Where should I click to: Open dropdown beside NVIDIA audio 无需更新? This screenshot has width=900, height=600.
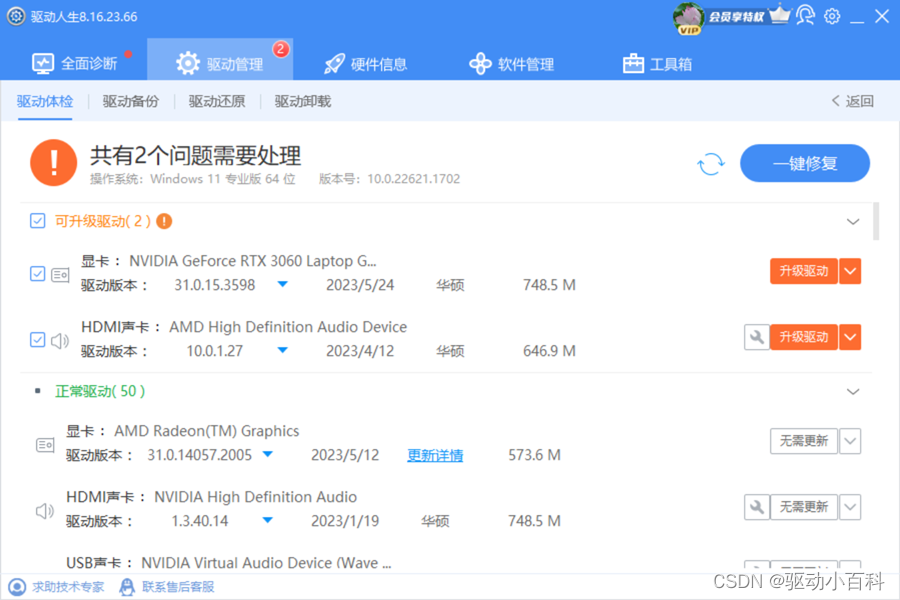coord(850,507)
